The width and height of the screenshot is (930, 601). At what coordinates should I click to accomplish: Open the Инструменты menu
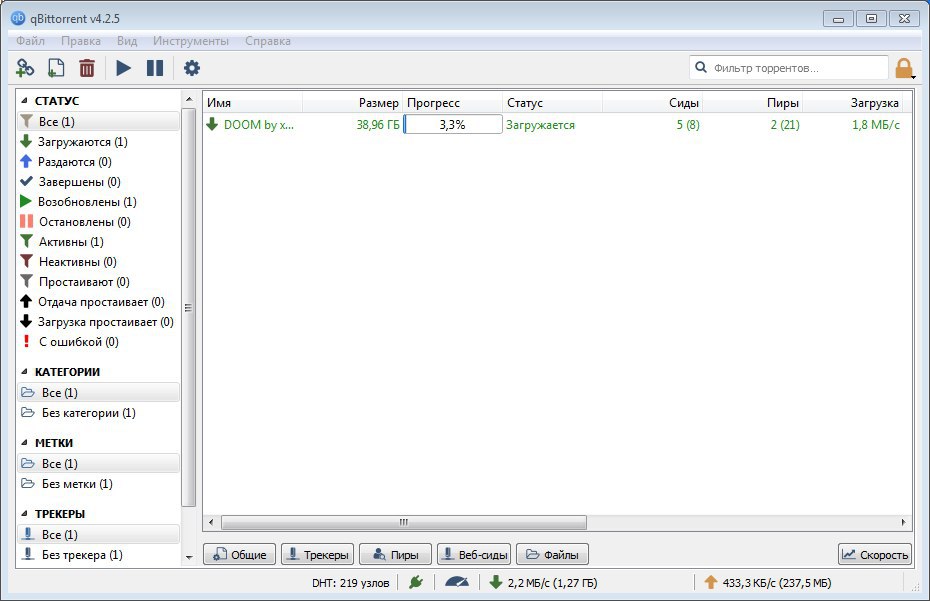[191, 41]
